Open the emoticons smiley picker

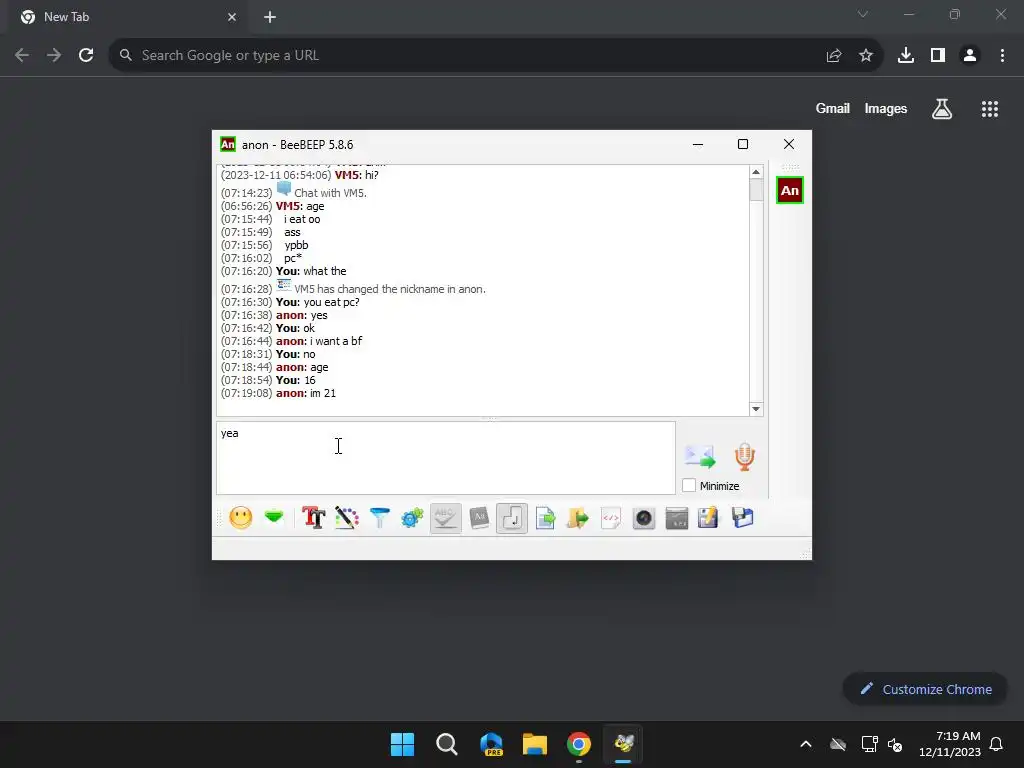[241, 518]
